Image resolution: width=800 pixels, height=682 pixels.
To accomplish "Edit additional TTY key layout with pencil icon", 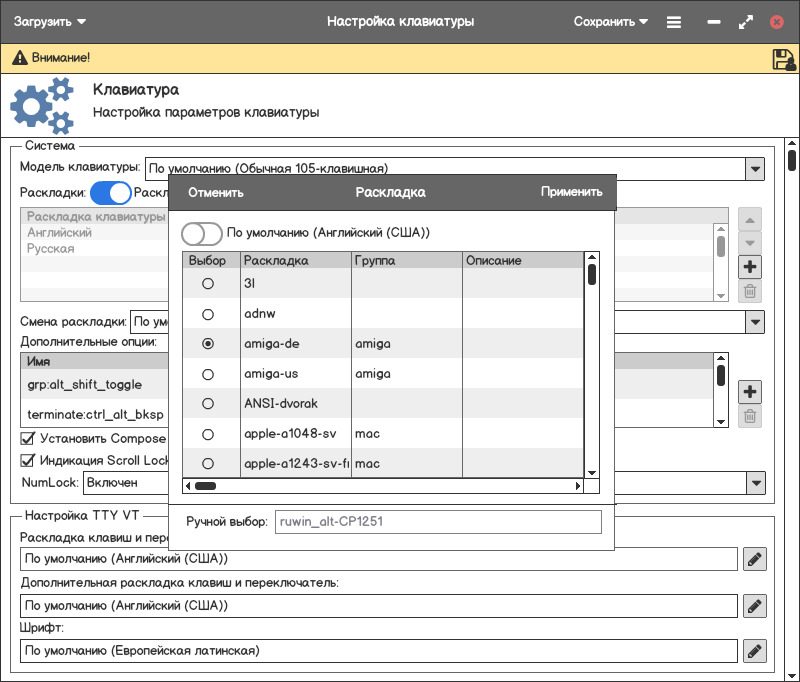I will [755, 605].
